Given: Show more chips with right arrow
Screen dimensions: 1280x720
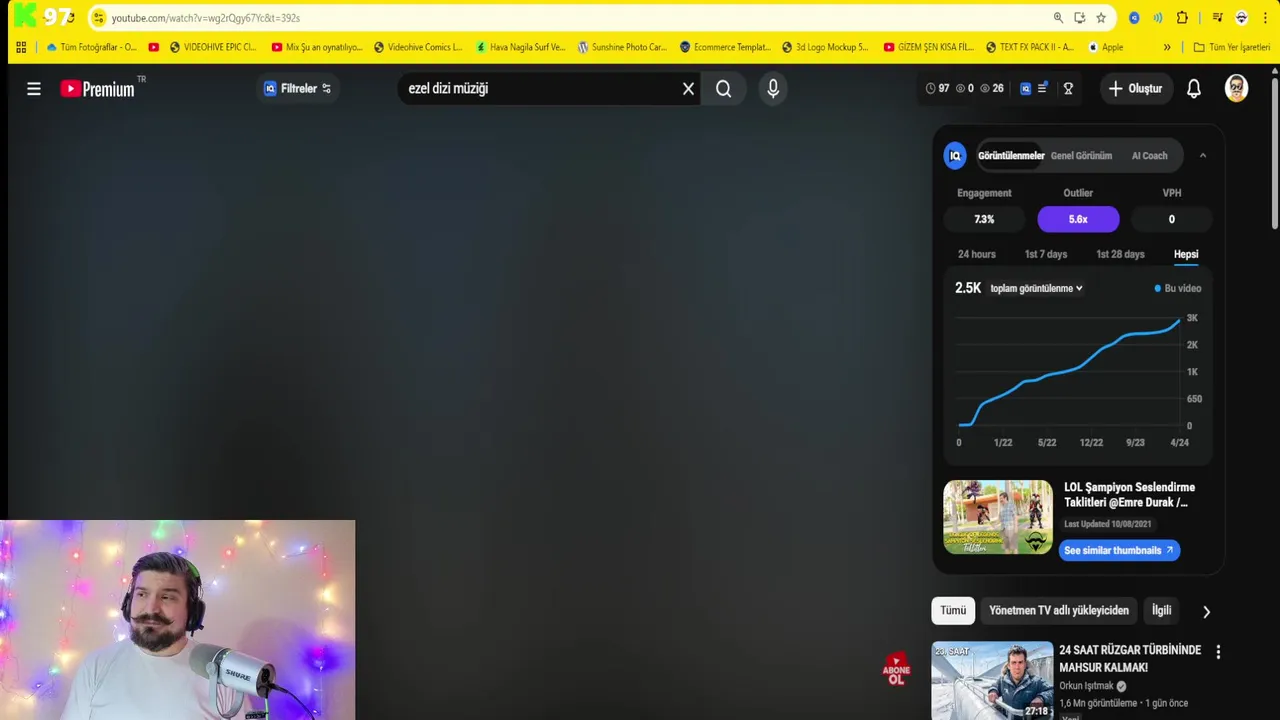Looking at the screenshot, I should pyautogui.click(x=1206, y=611).
